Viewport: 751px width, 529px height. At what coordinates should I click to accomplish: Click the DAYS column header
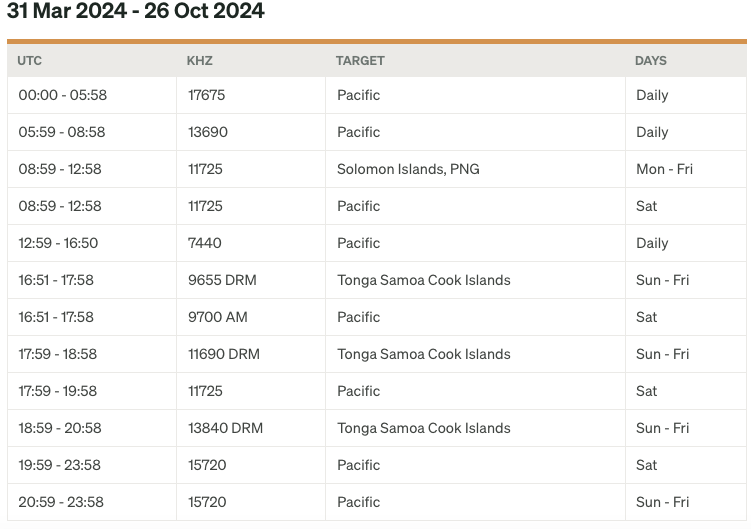click(x=651, y=60)
